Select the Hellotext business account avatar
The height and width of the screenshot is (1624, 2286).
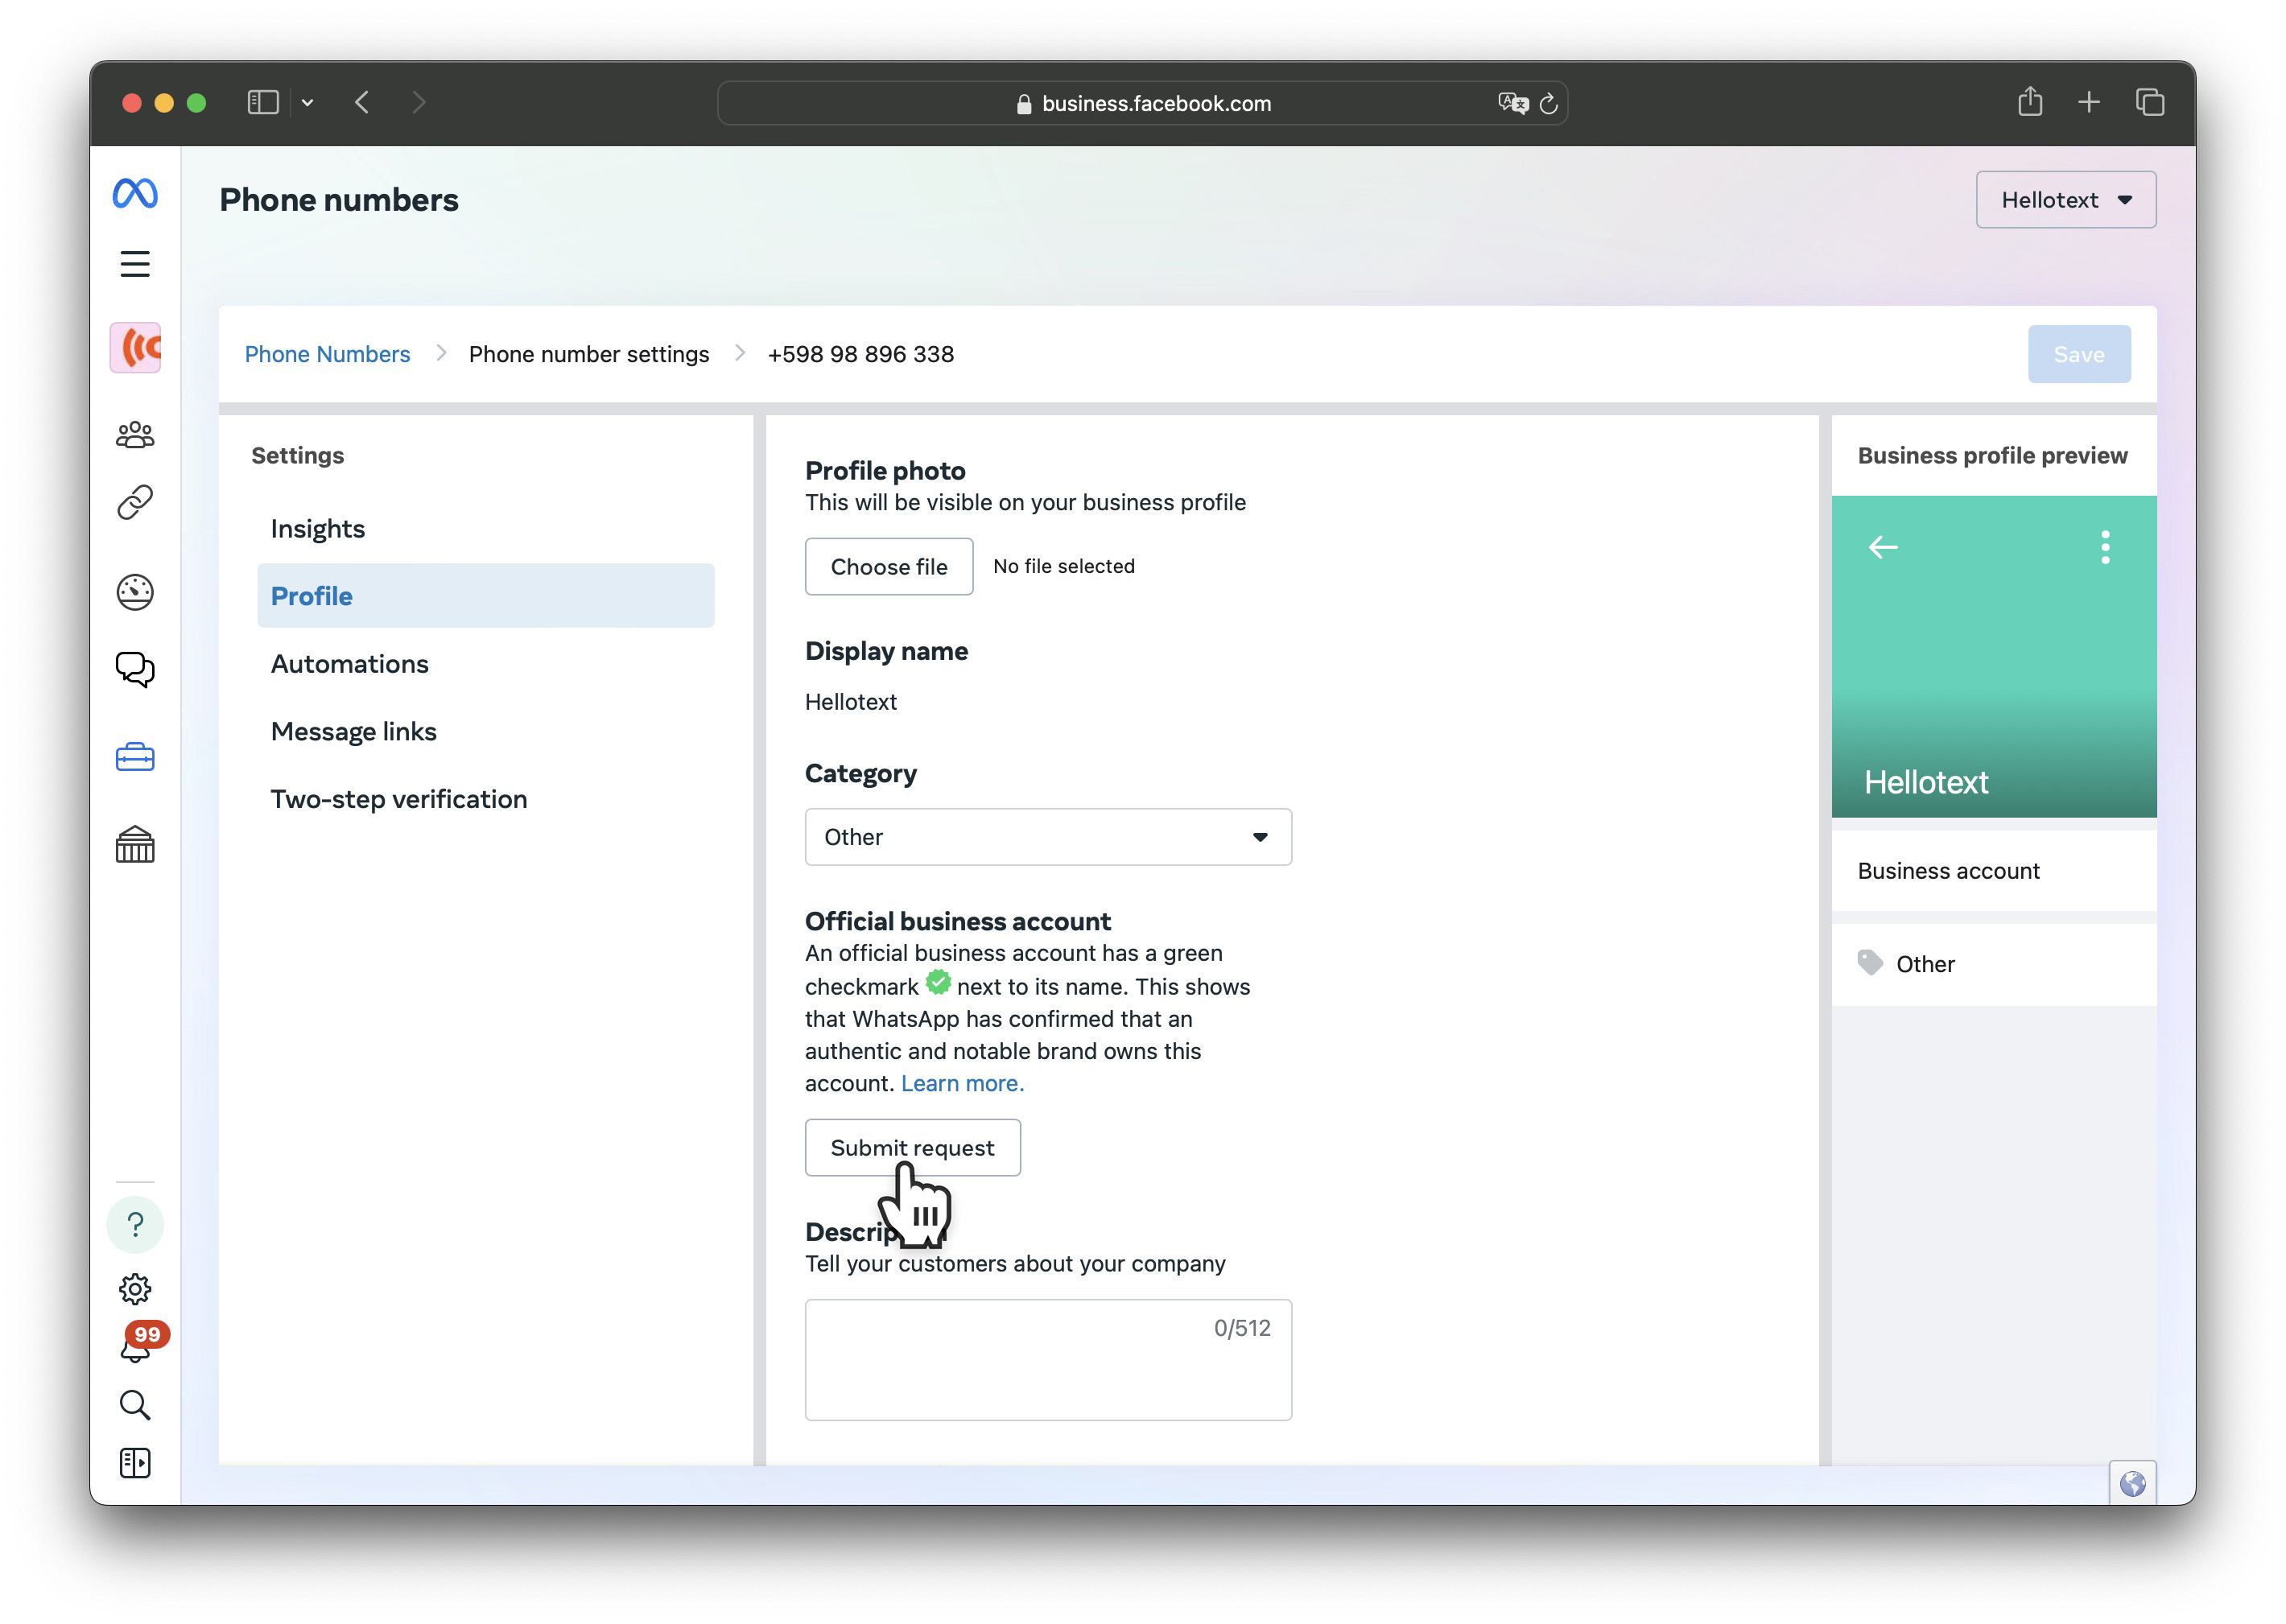(x=135, y=348)
